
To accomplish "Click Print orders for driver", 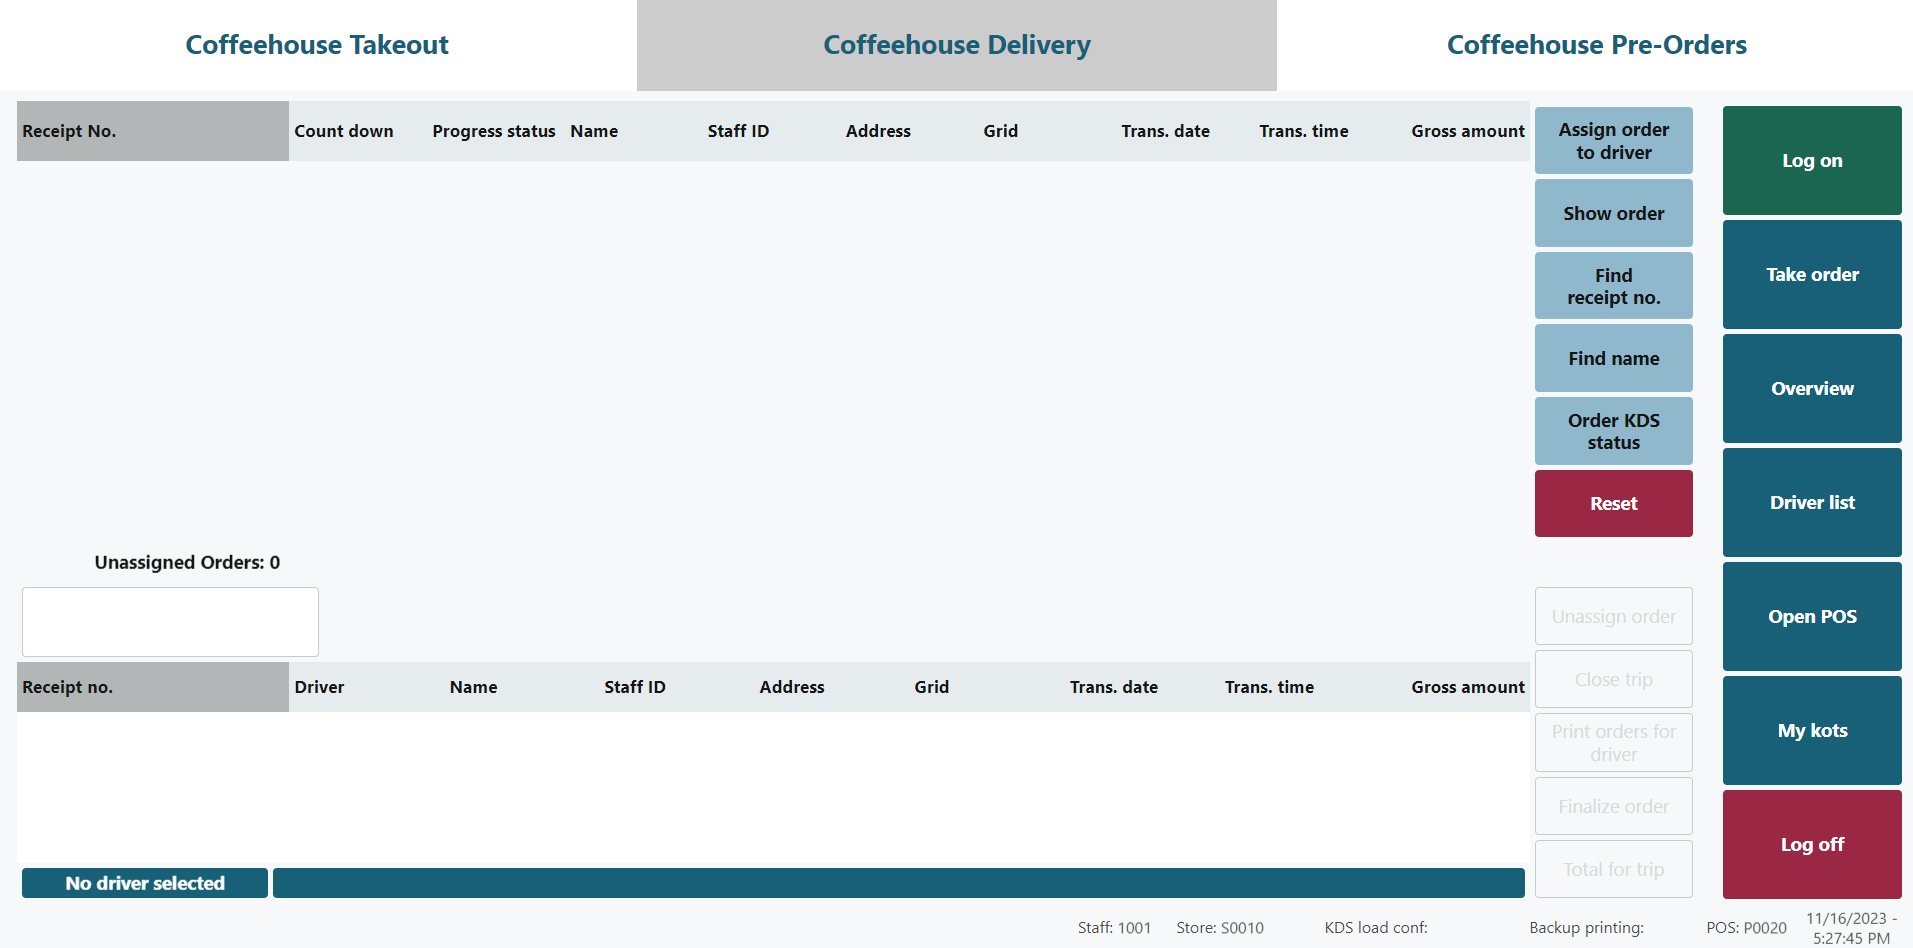I will tap(1613, 743).
